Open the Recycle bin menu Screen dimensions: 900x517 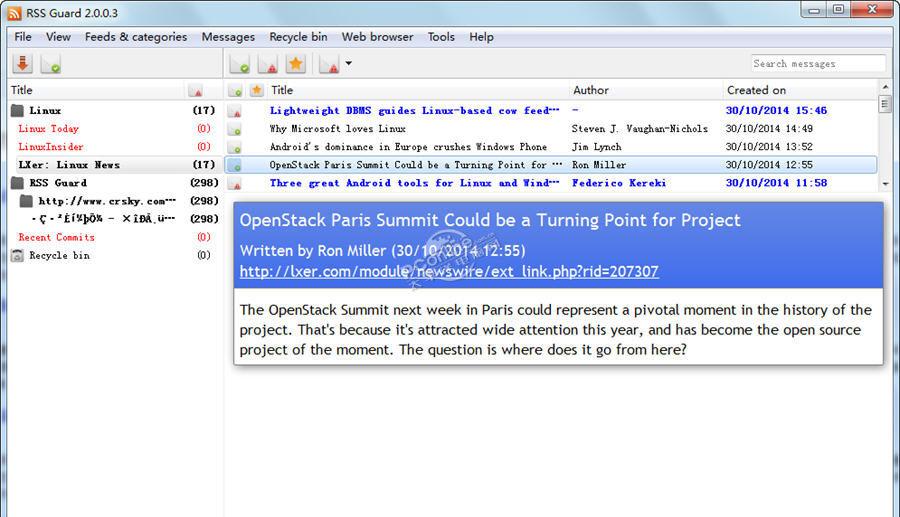pyautogui.click(x=298, y=37)
